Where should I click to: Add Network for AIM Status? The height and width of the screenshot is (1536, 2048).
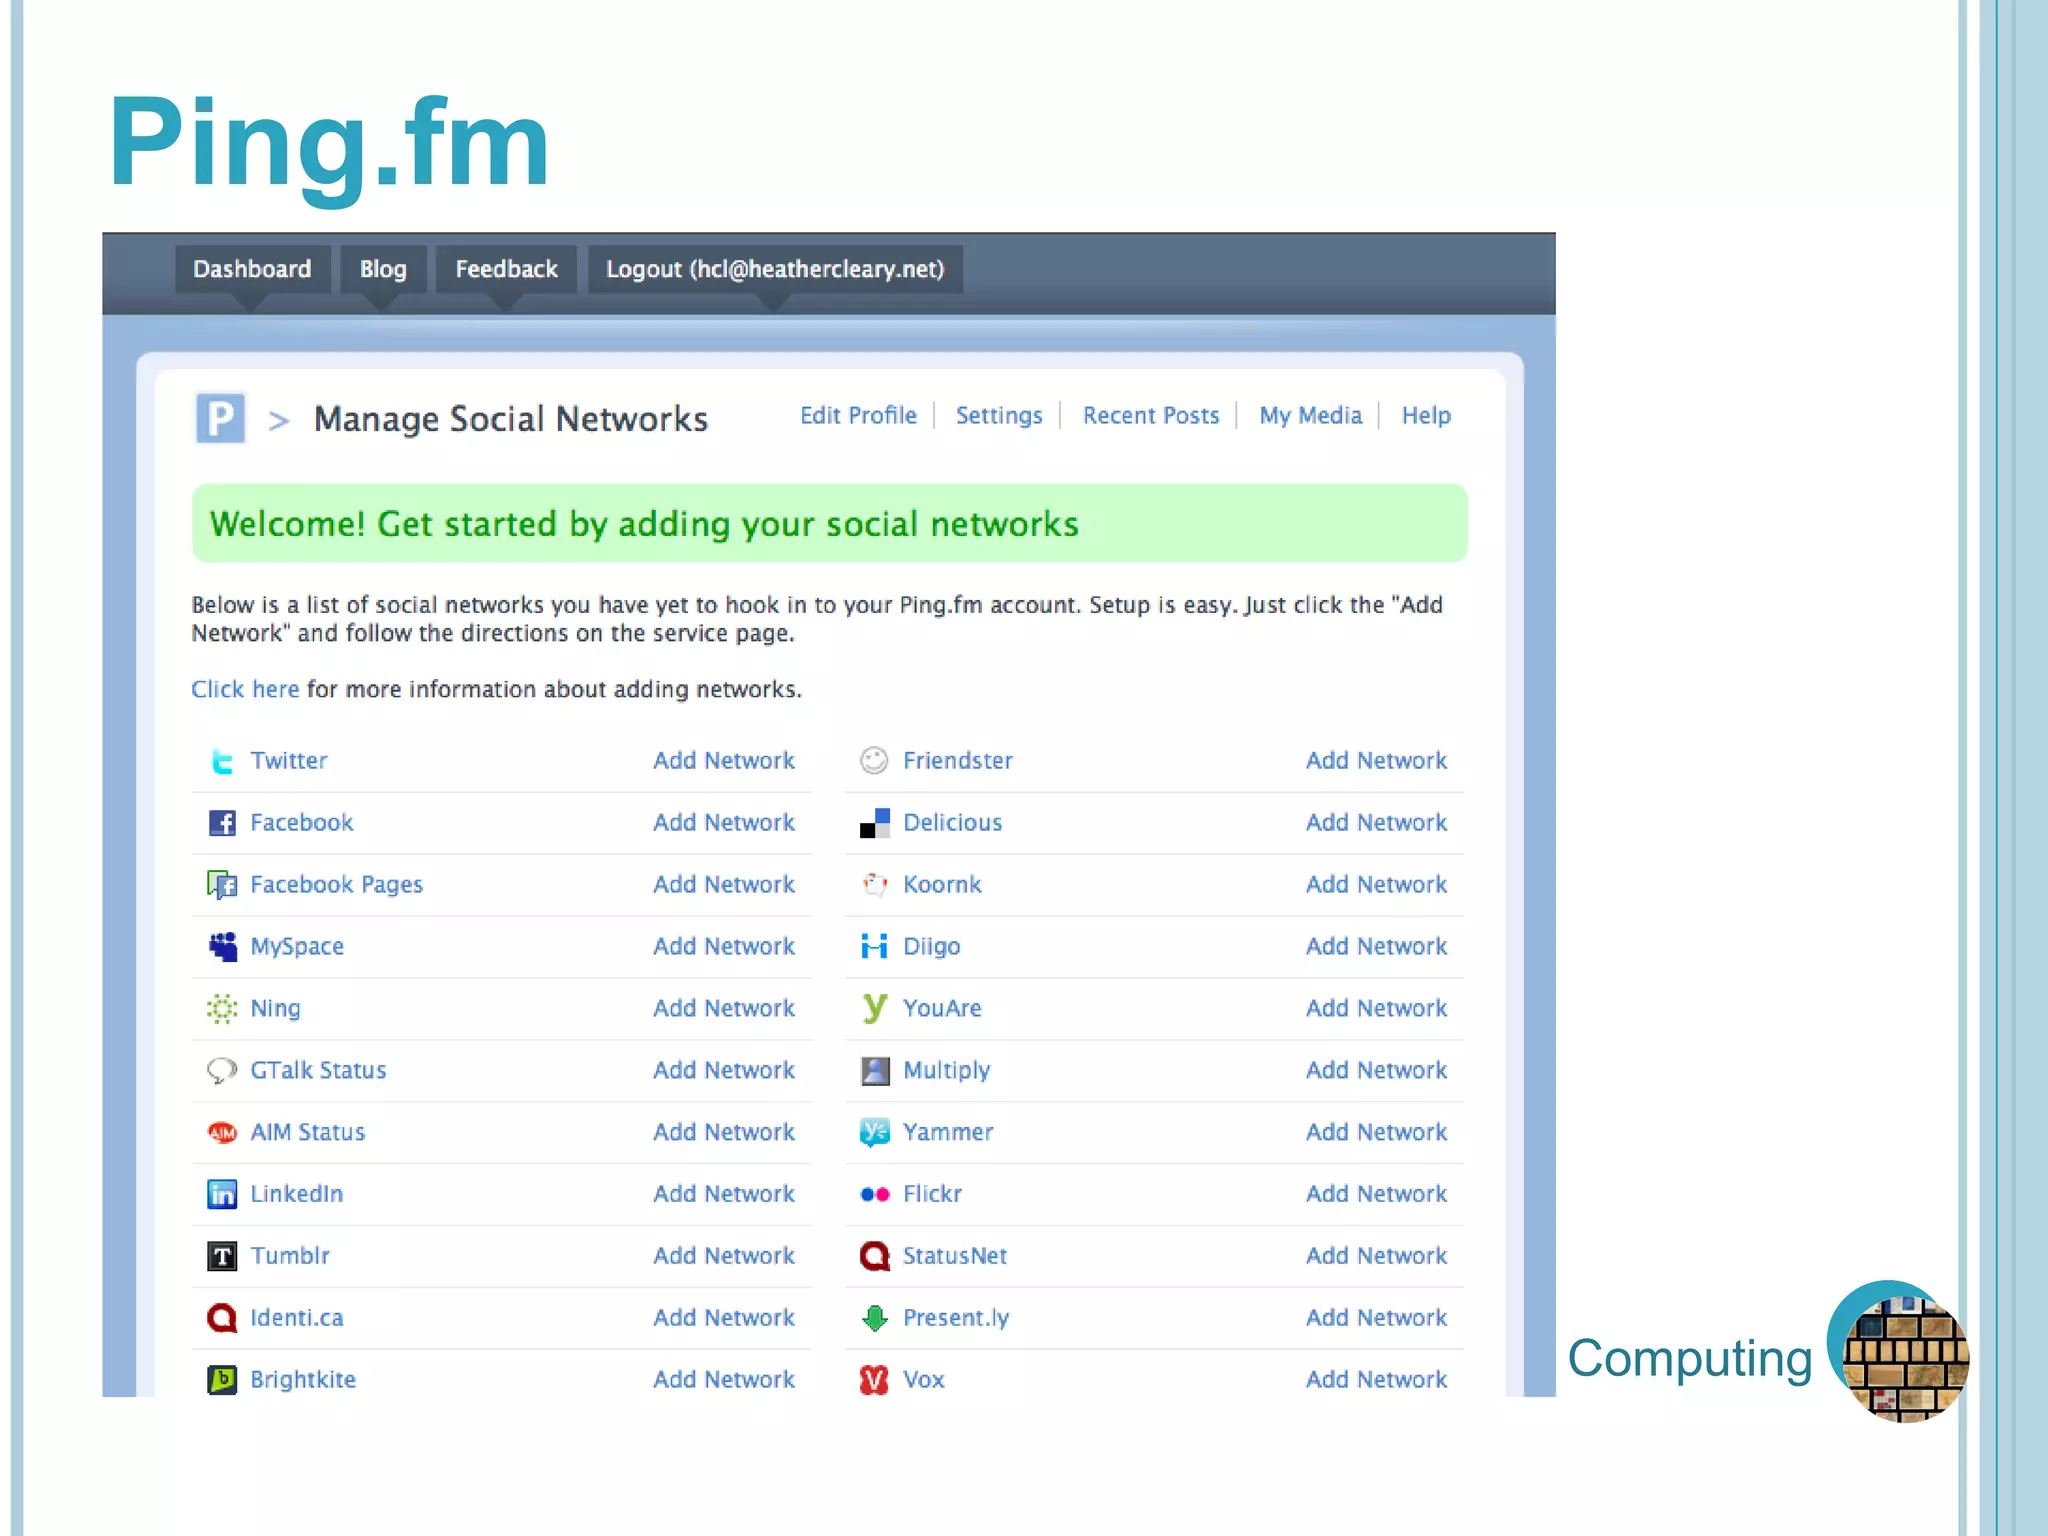[724, 1133]
